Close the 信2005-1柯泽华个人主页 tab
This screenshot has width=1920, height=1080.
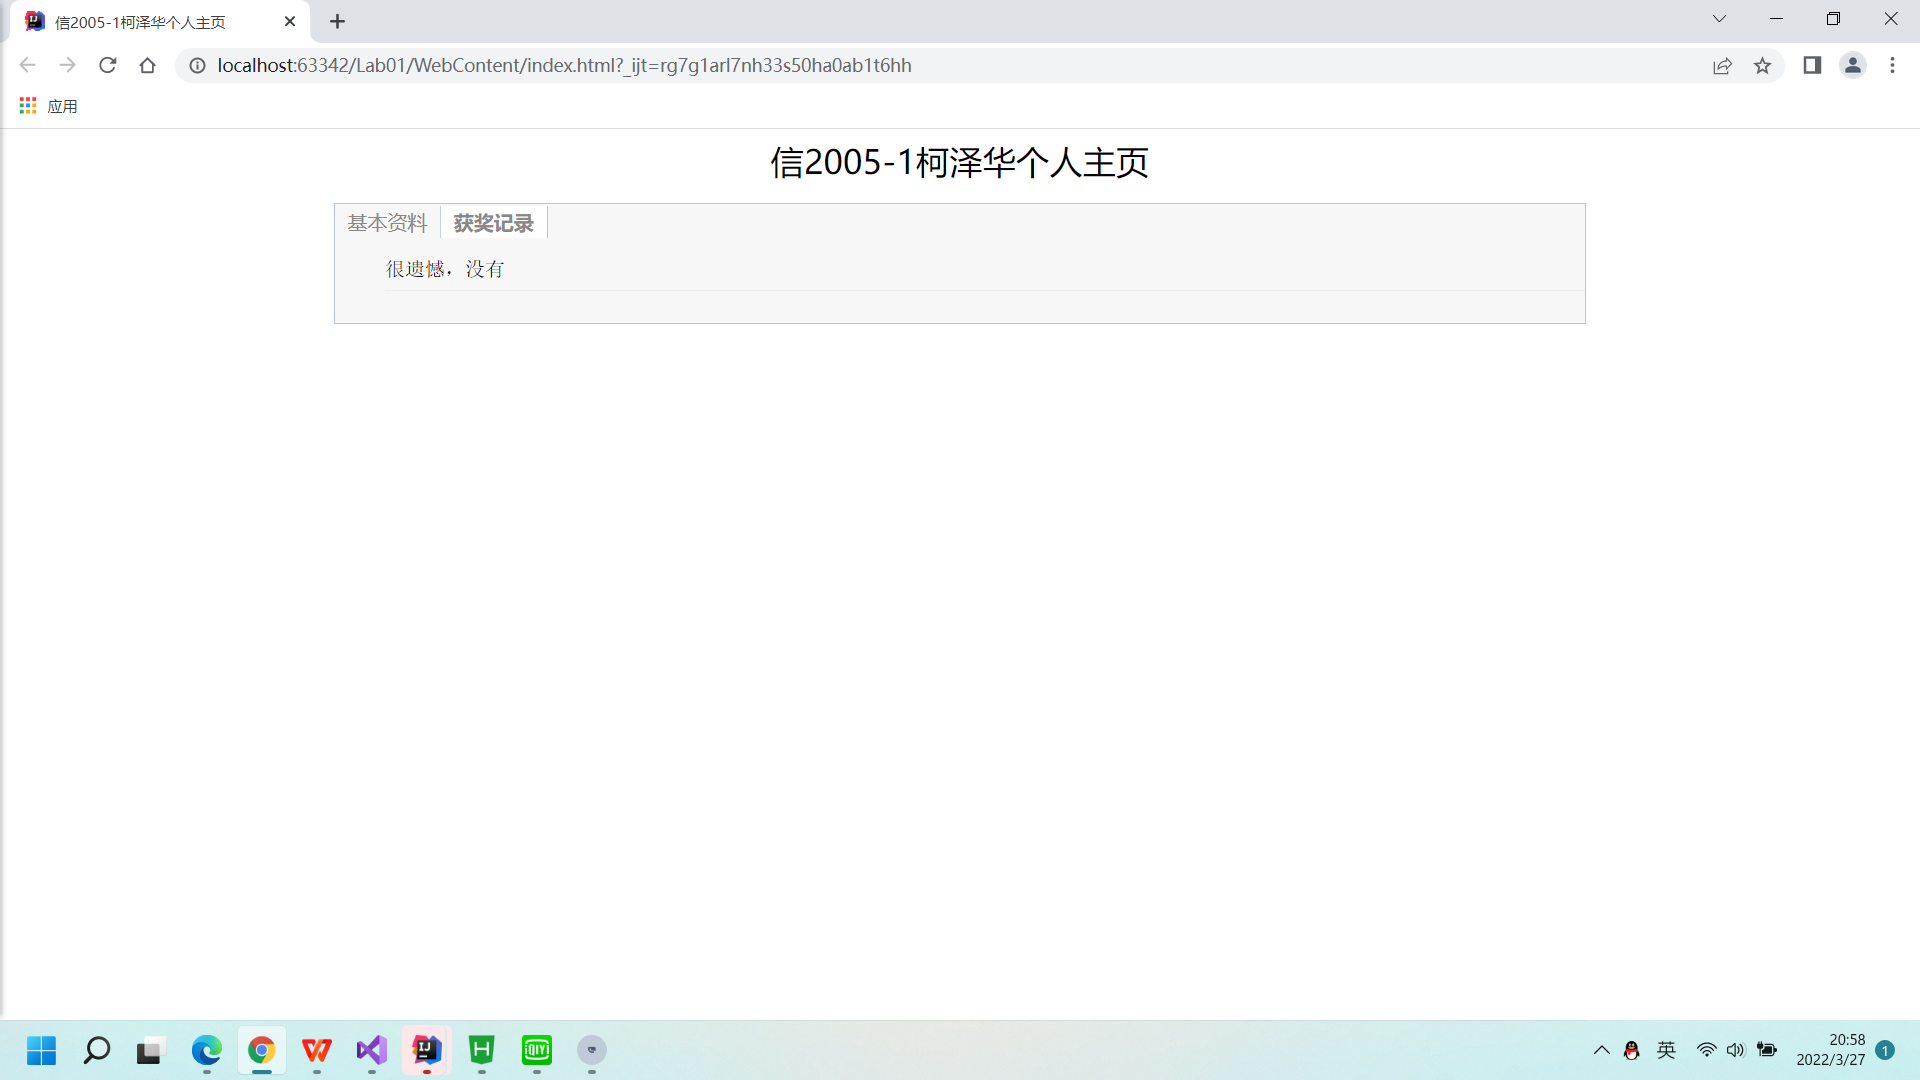(x=290, y=22)
